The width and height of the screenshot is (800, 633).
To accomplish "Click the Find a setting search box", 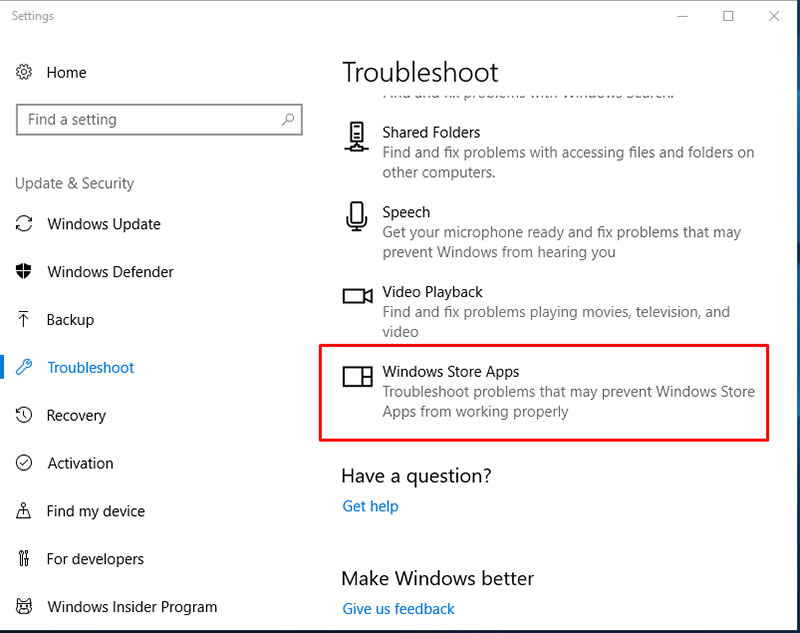I will (159, 119).
